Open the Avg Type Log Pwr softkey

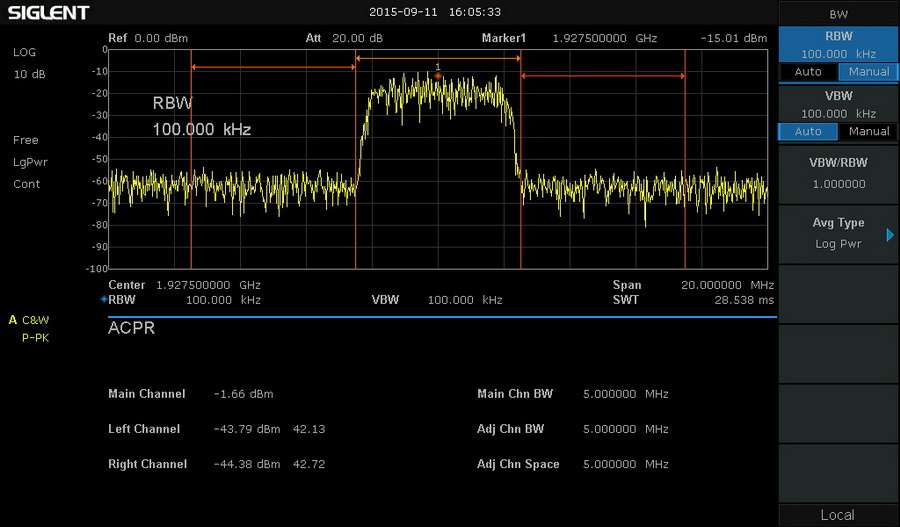click(838, 234)
